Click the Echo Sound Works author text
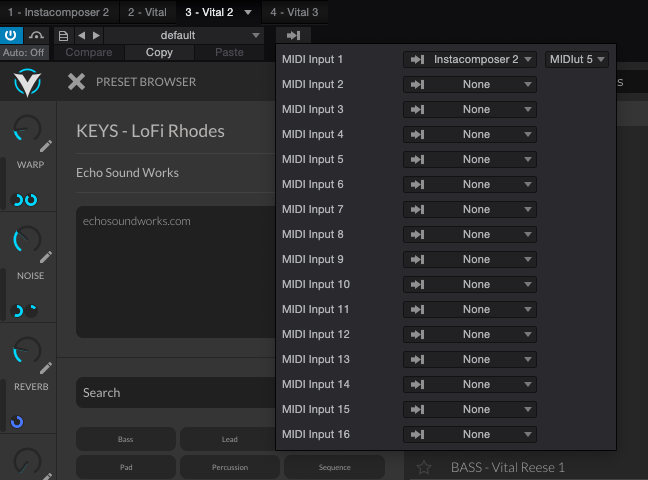The width and height of the screenshot is (648, 480). click(127, 172)
